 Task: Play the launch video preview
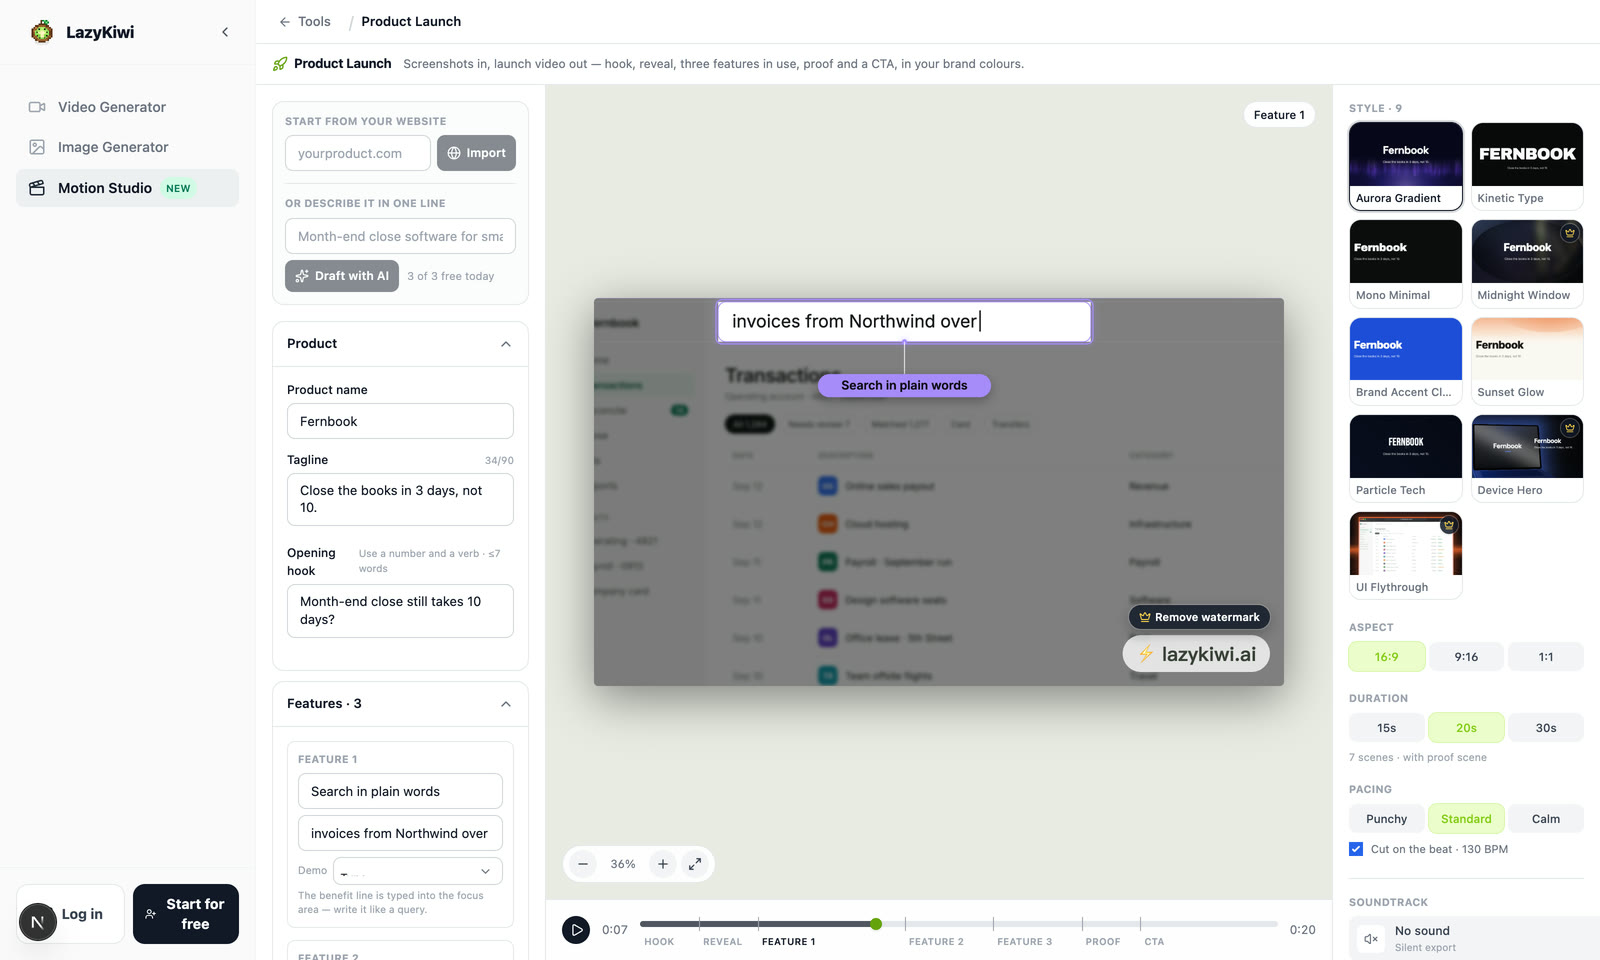click(x=576, y=930)
